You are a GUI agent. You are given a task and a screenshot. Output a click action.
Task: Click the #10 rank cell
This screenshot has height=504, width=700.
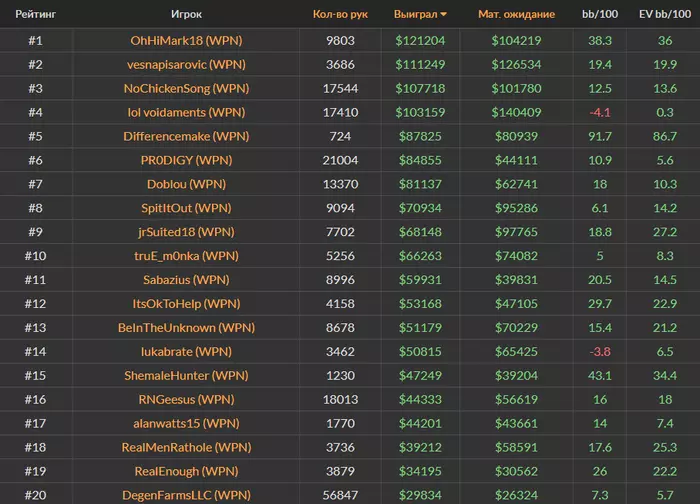36,256
